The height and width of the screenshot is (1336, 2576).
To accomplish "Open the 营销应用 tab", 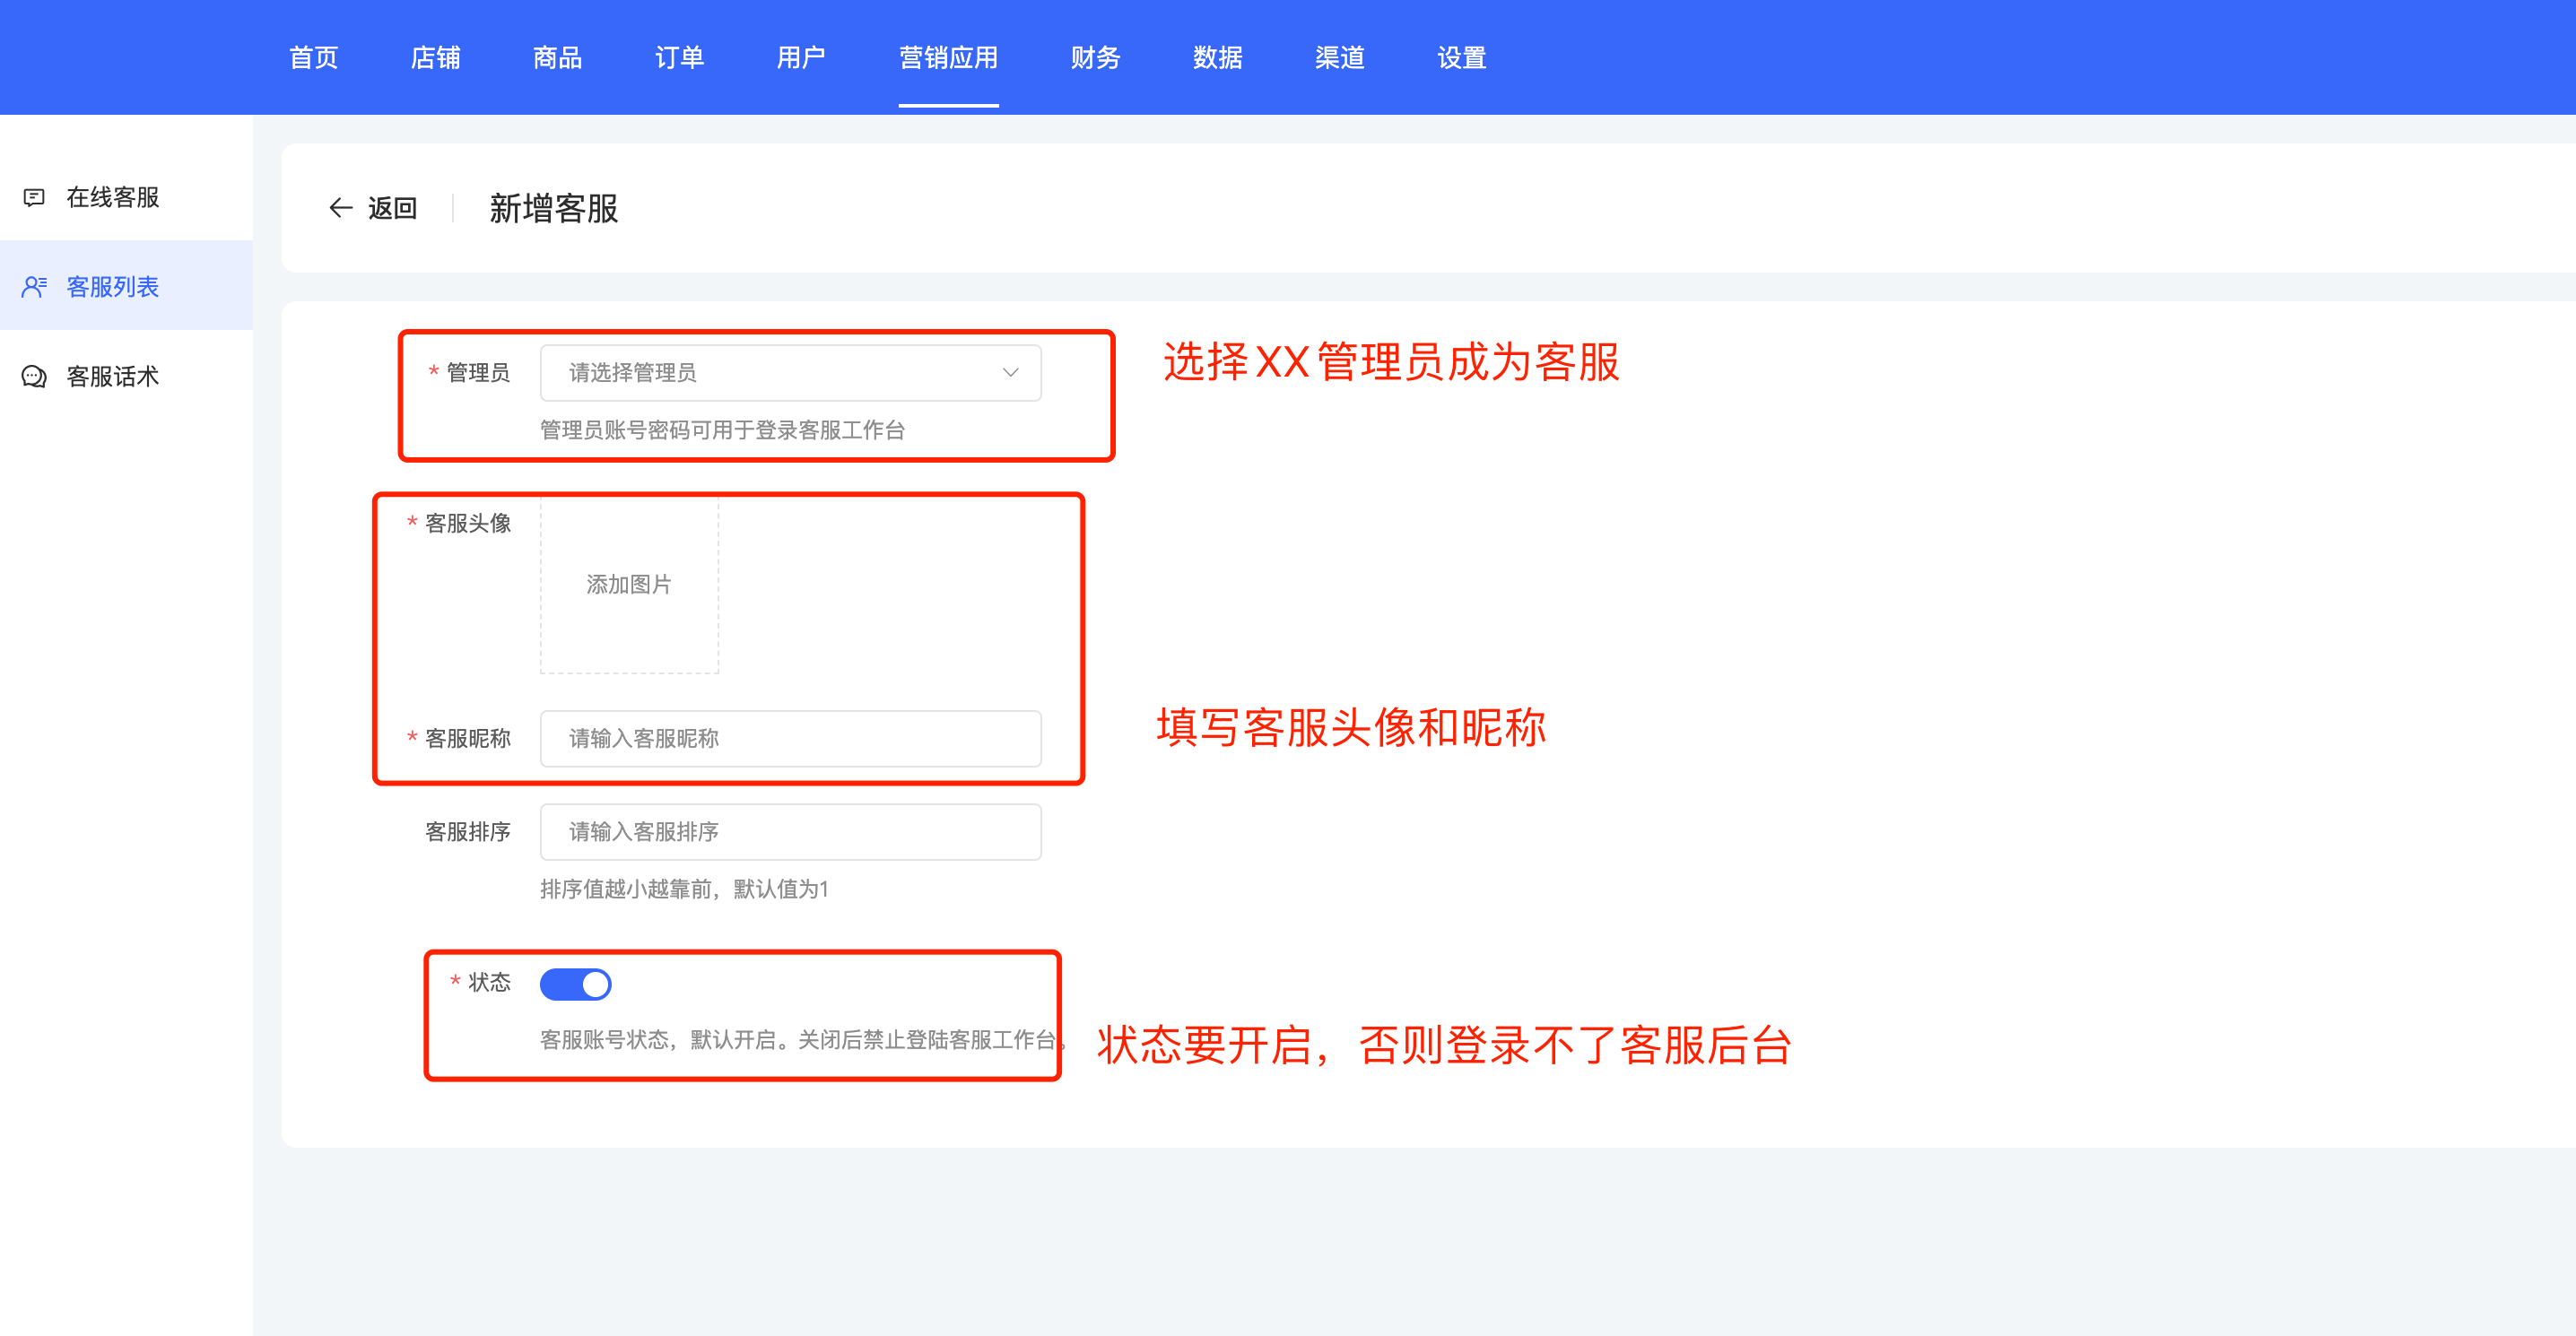I will pos(947,58).
